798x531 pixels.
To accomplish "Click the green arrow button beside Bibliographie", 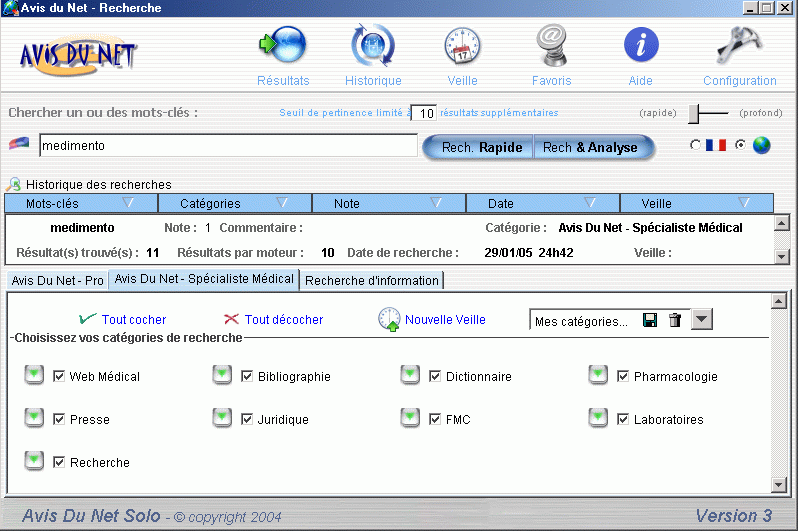I will pos(222,375).
